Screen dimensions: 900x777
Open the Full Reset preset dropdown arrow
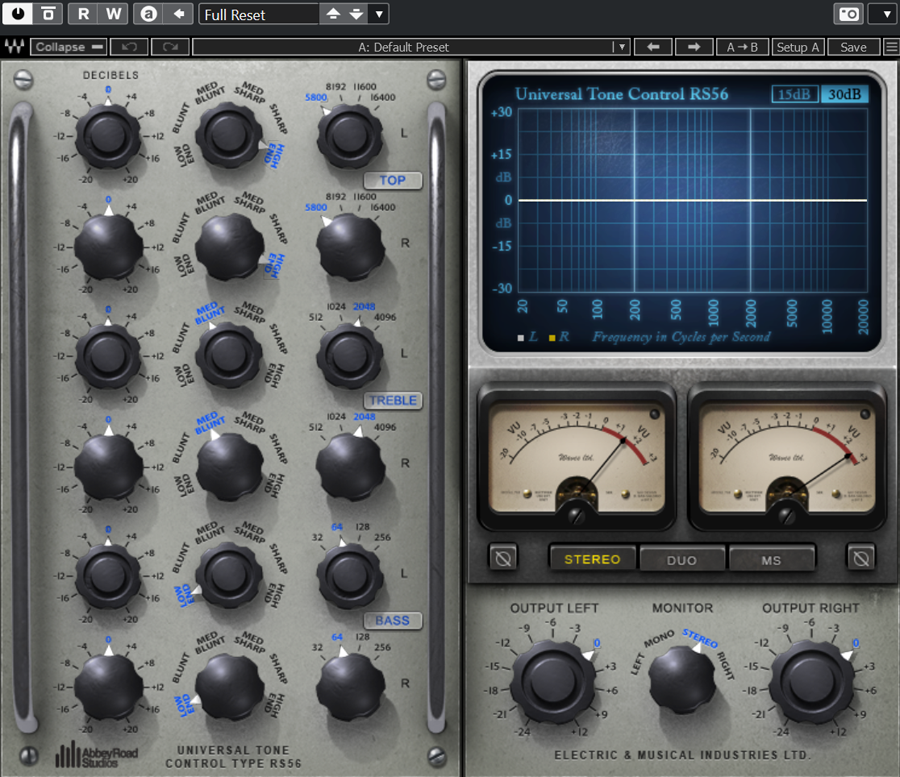(379, 14)
